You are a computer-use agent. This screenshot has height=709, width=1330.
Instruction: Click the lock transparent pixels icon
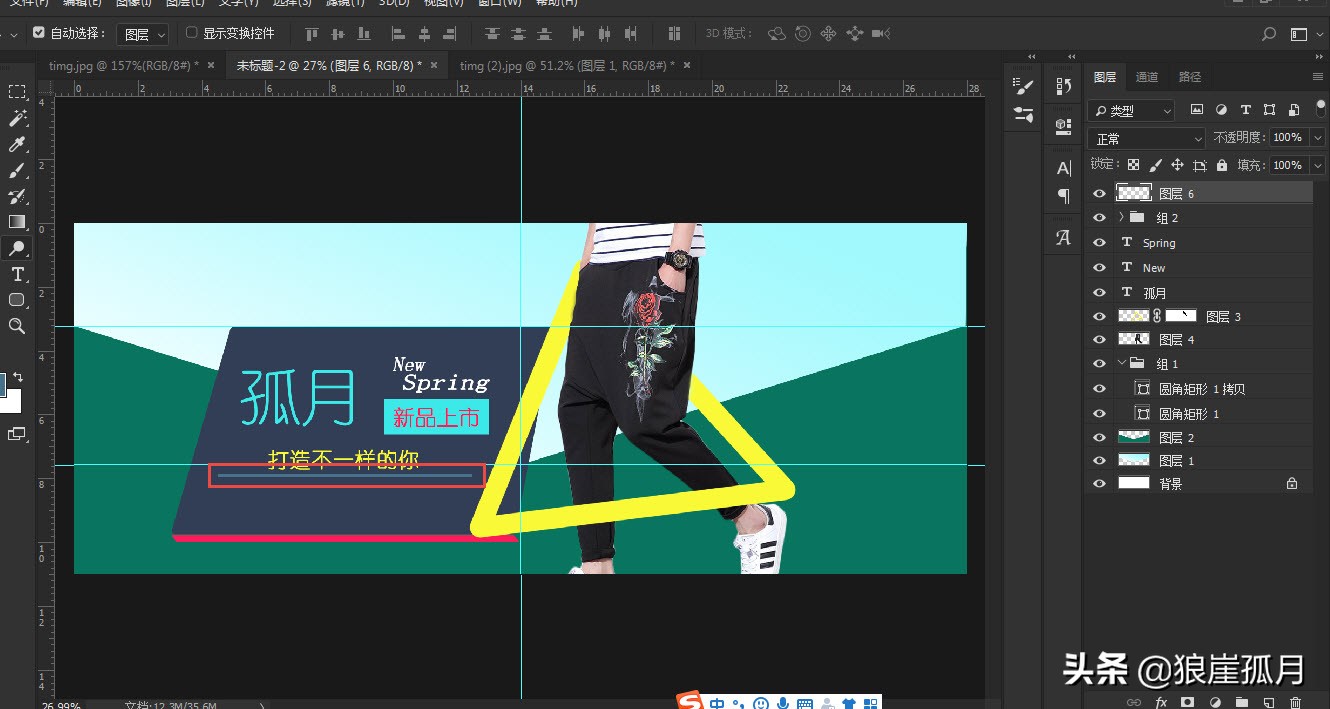tap(1135, 164)
